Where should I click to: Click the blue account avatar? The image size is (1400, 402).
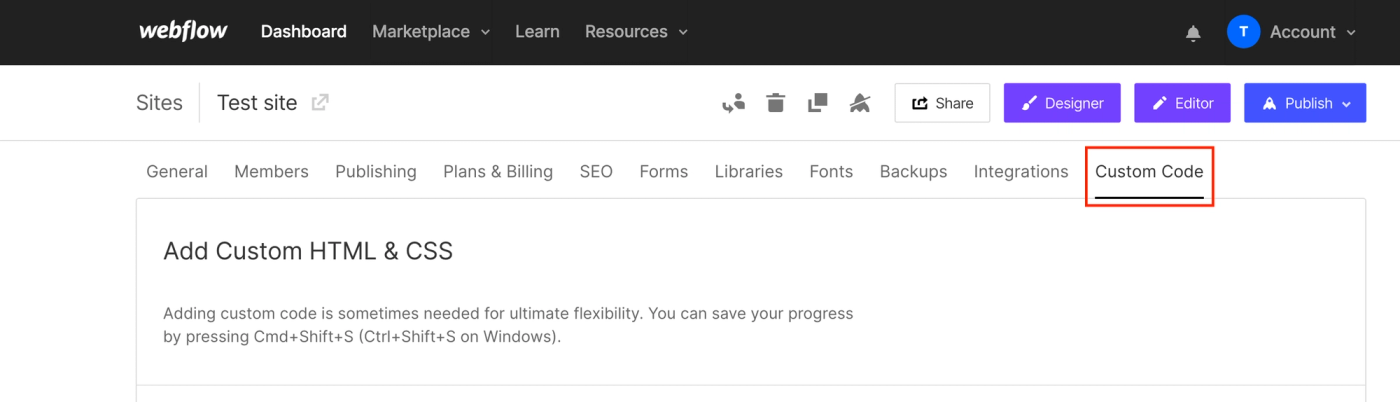[x=1243, y=32]
